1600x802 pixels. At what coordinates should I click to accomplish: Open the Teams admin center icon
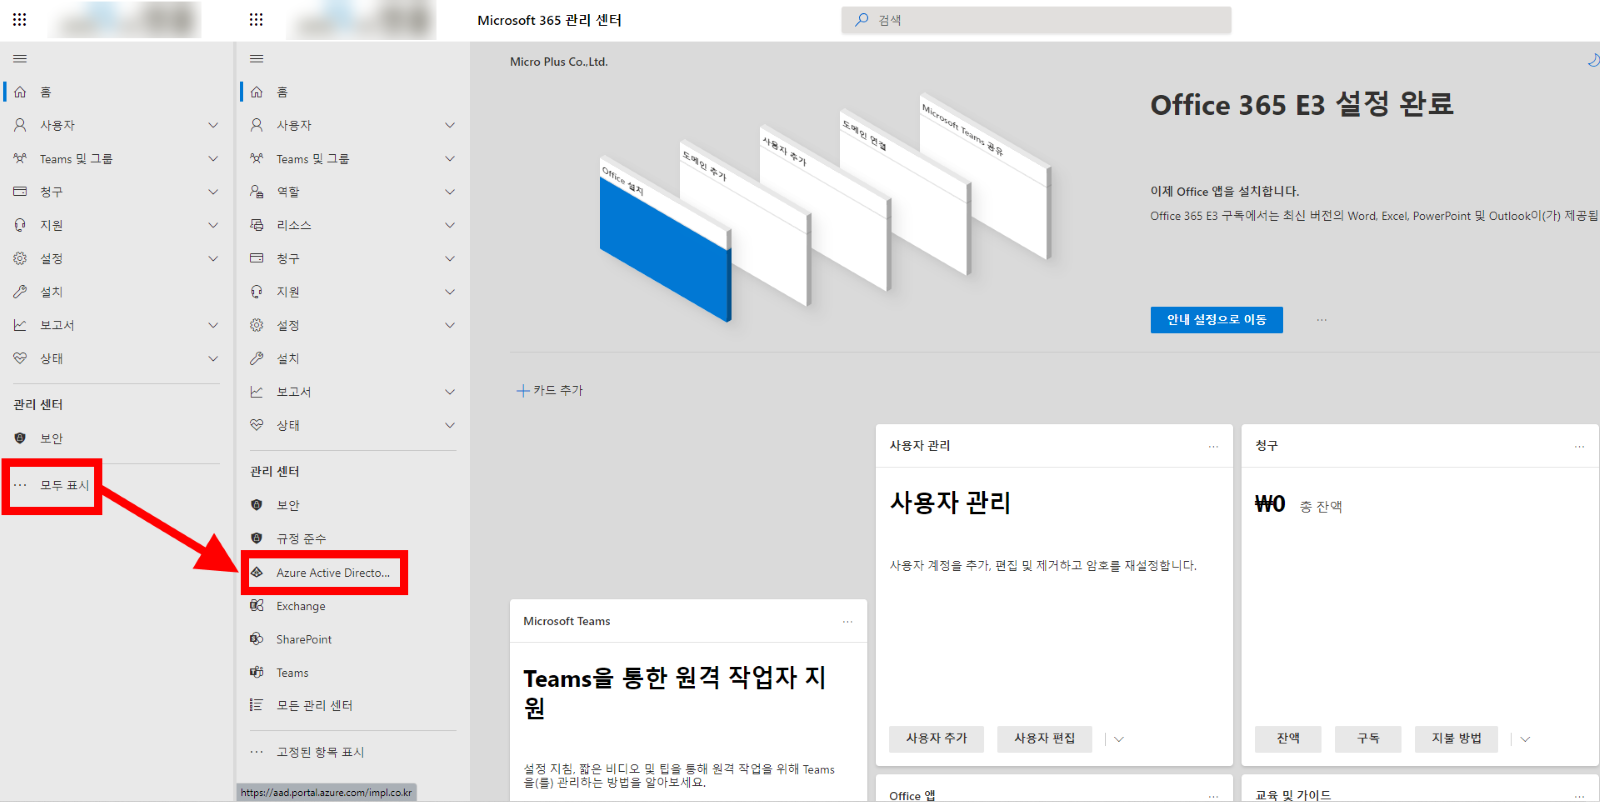[257, 672]
